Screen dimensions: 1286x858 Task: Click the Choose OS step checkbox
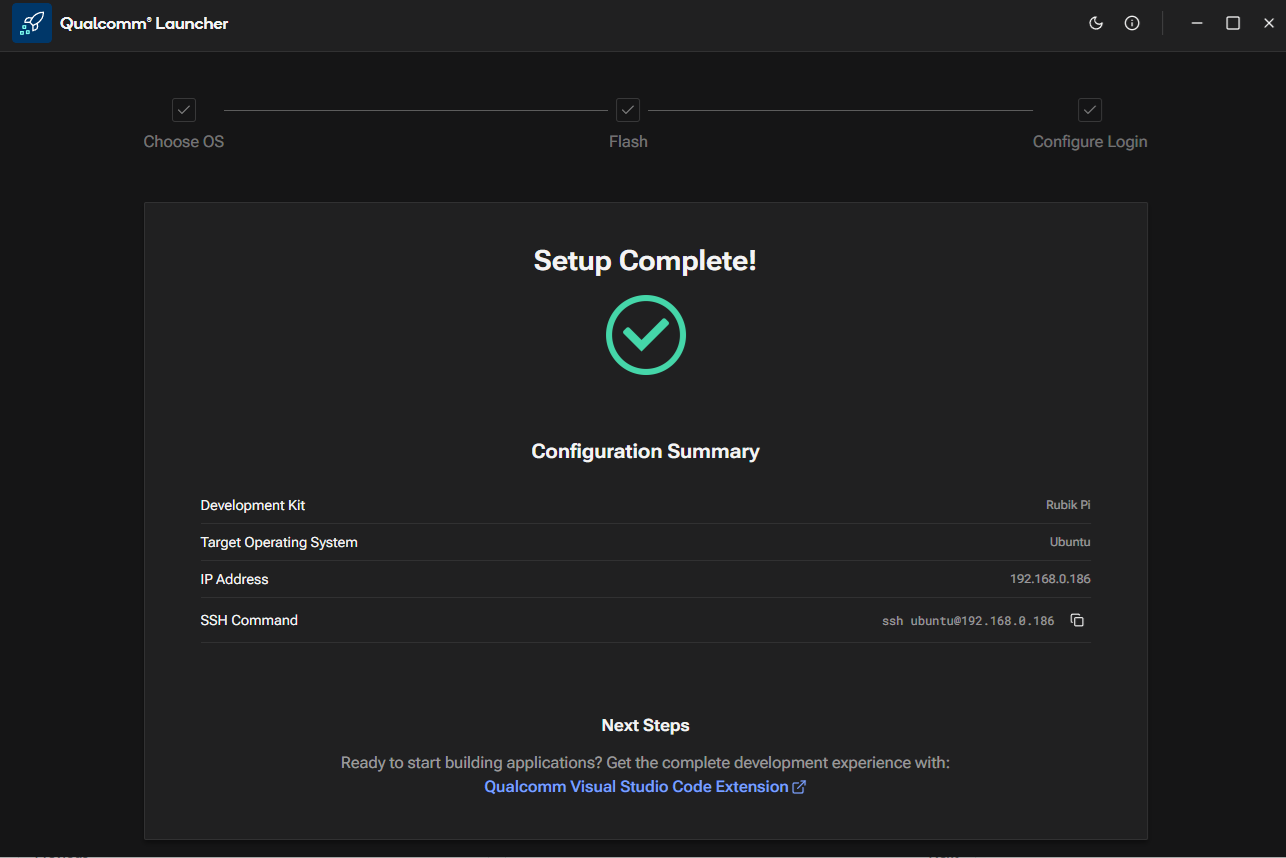click(x=184, y=110)
